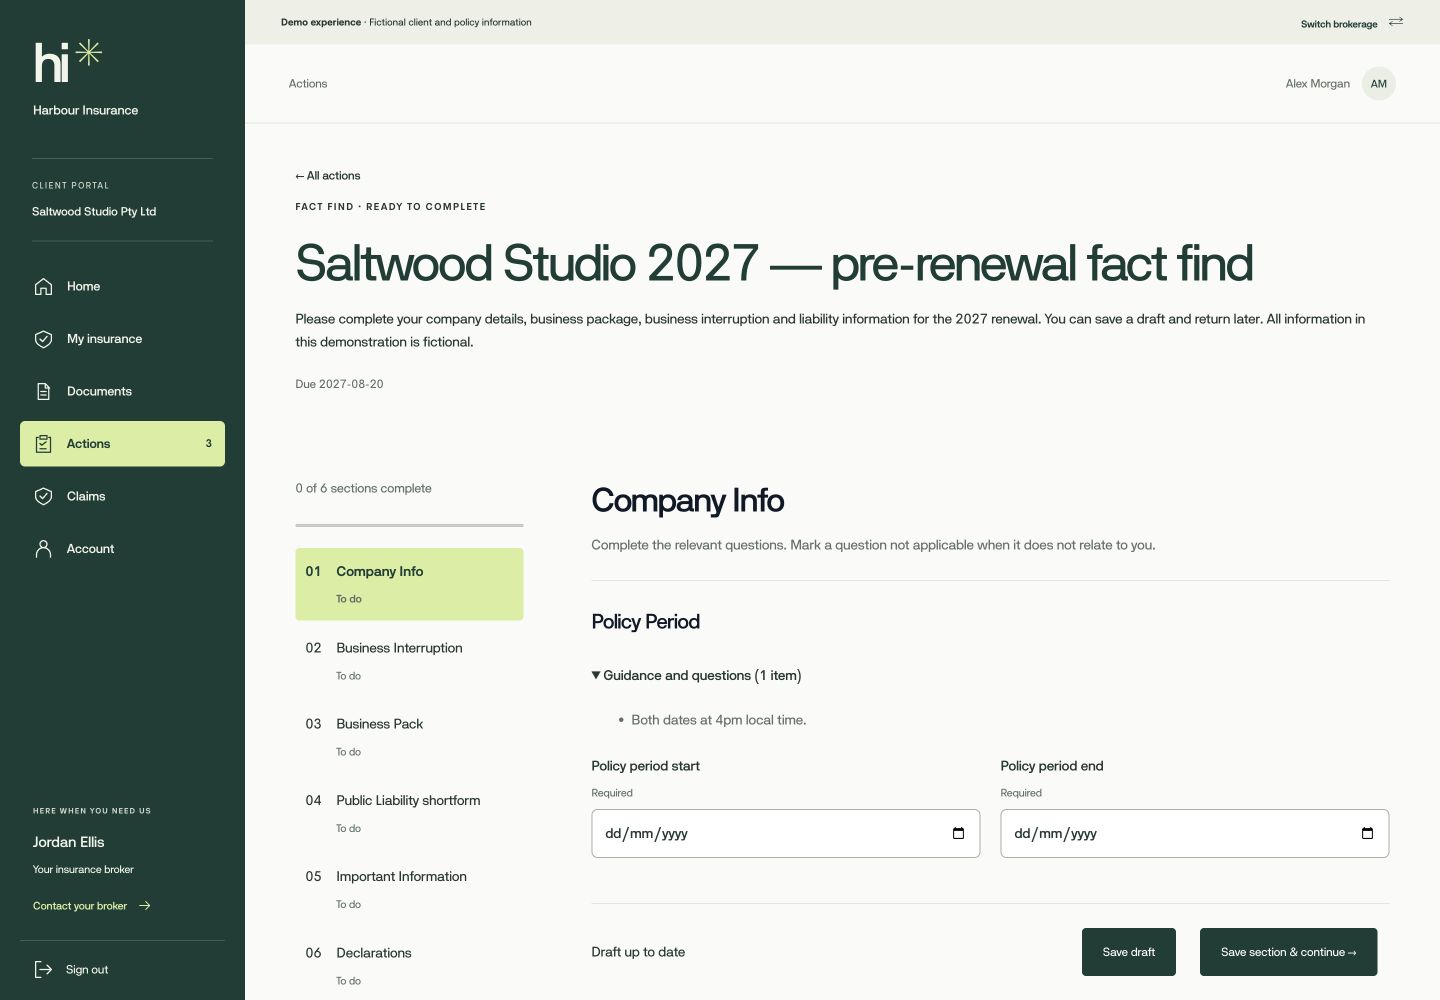Focus Policy period start date field
Screen dimensions: 1440x1000
click(785, 833)
